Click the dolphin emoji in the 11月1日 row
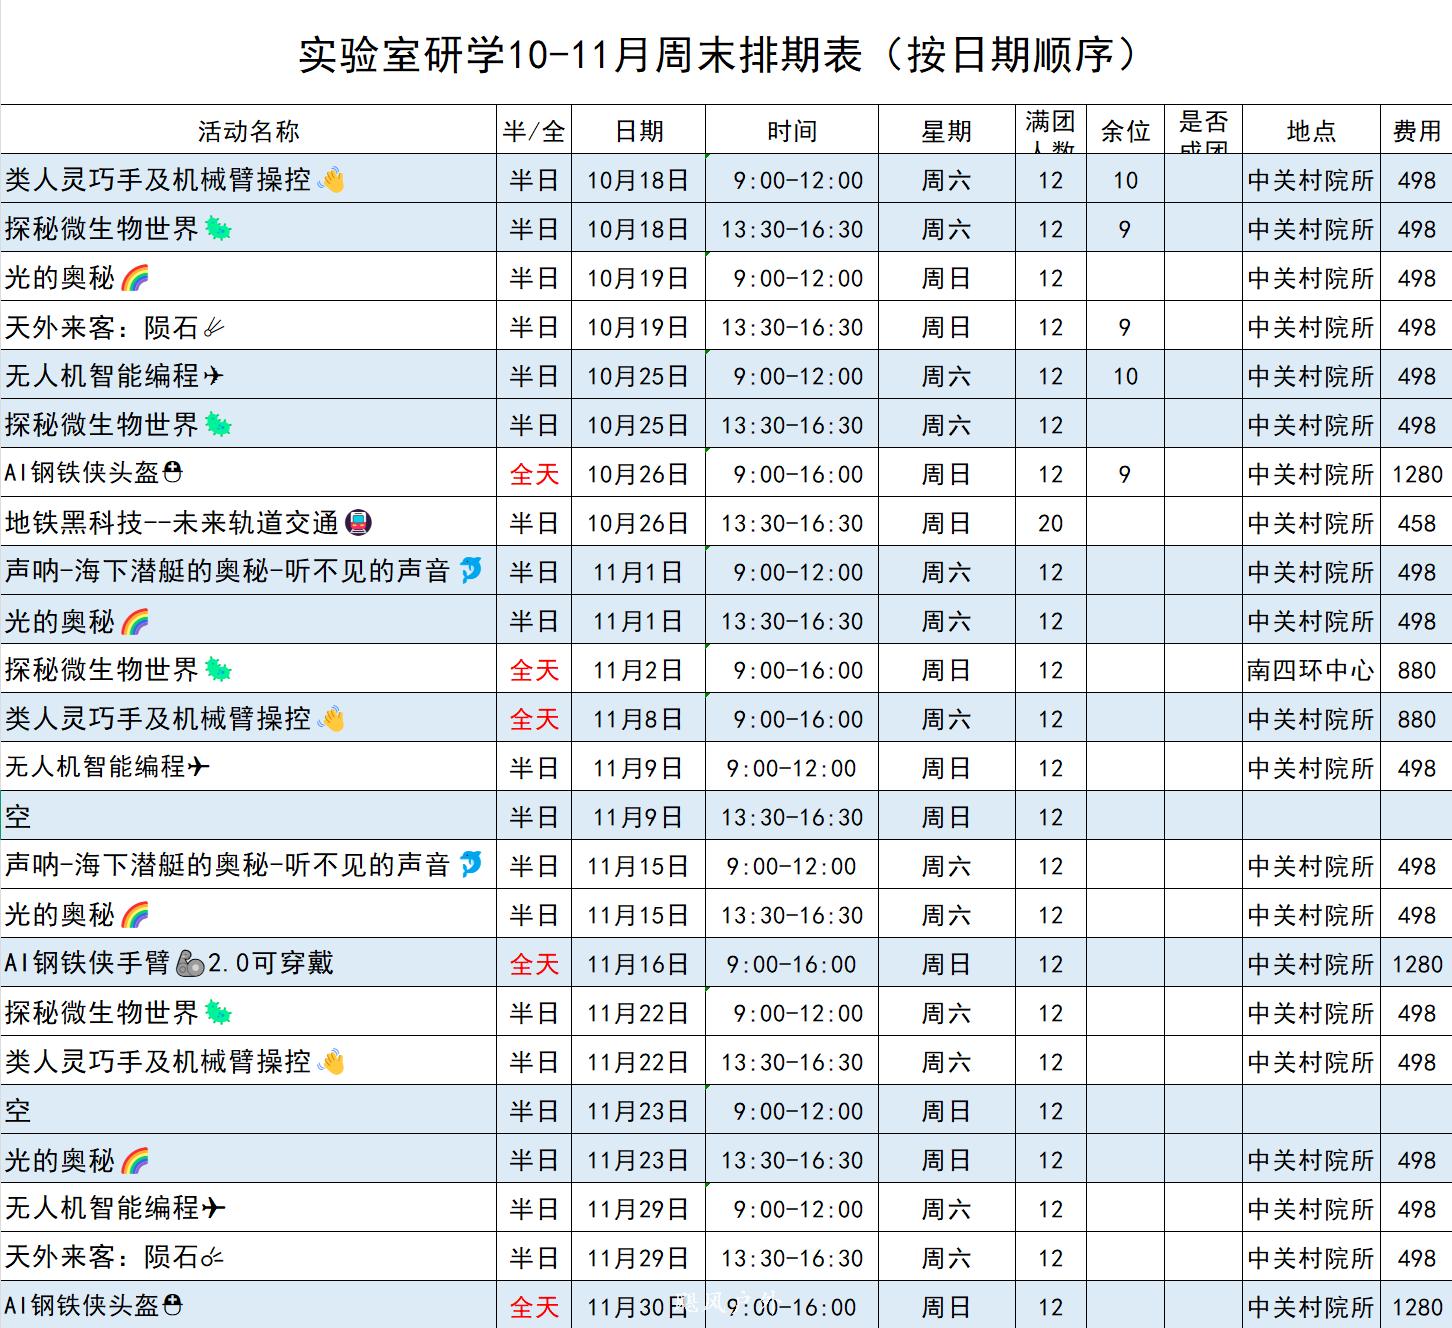Viewport: 1452px width, 1328px height. click(470, 570)
